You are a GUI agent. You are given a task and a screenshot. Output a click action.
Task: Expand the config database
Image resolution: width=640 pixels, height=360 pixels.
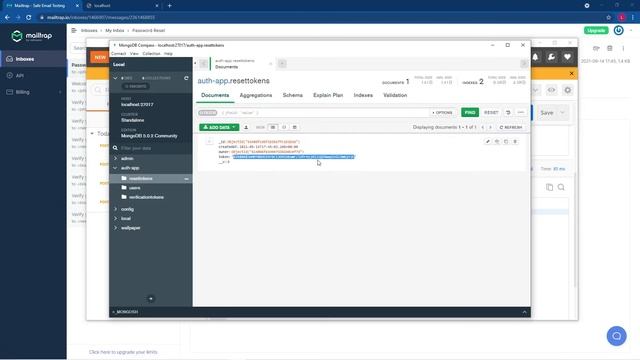(x=116, y=209)
